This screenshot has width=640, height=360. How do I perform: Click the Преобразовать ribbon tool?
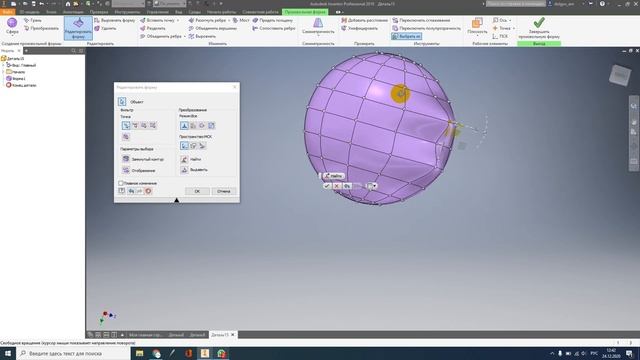[41, 28]
